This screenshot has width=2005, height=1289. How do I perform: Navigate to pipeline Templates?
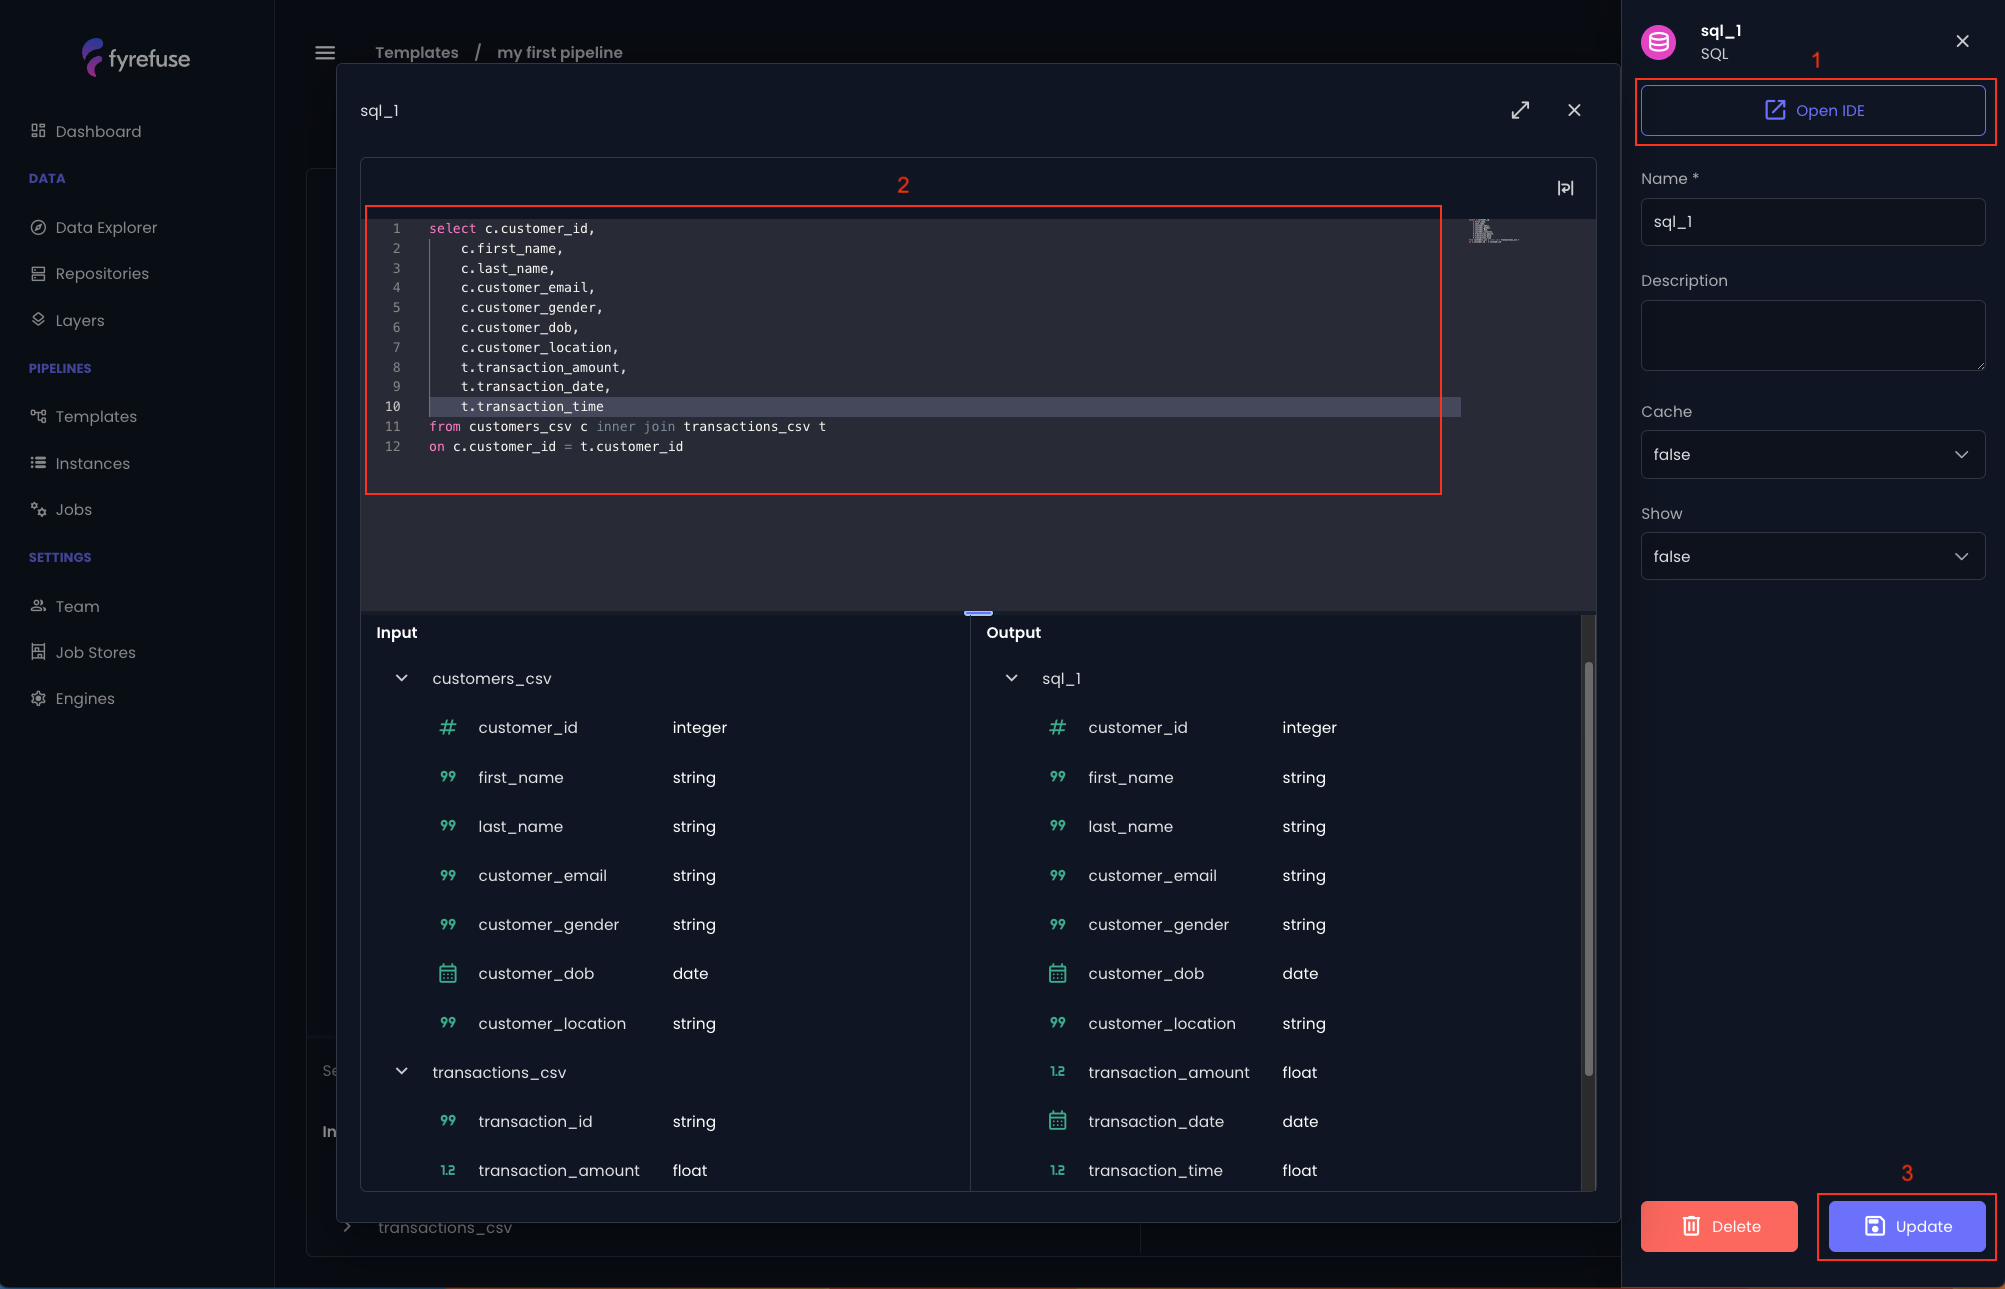(84, 416)
